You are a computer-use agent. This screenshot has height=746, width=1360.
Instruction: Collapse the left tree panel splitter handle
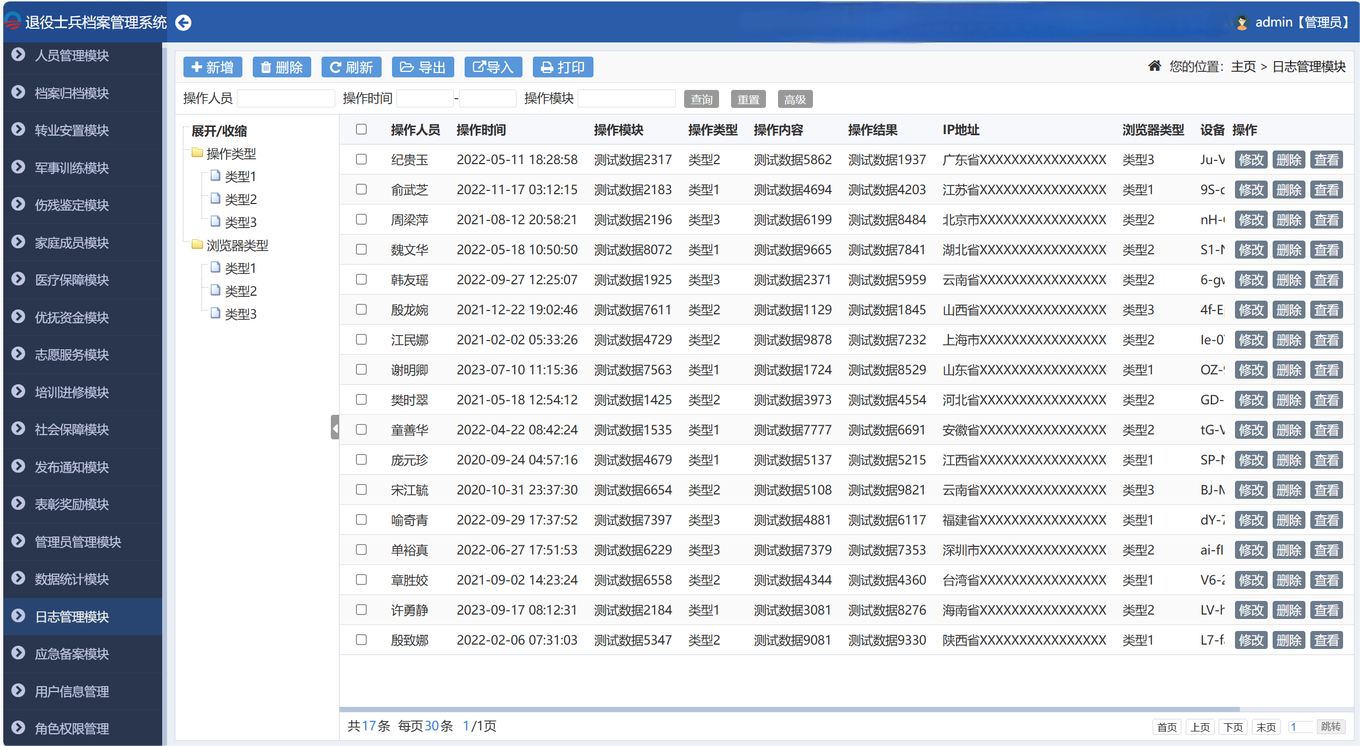pyautogui.click(x=335, y=428)
